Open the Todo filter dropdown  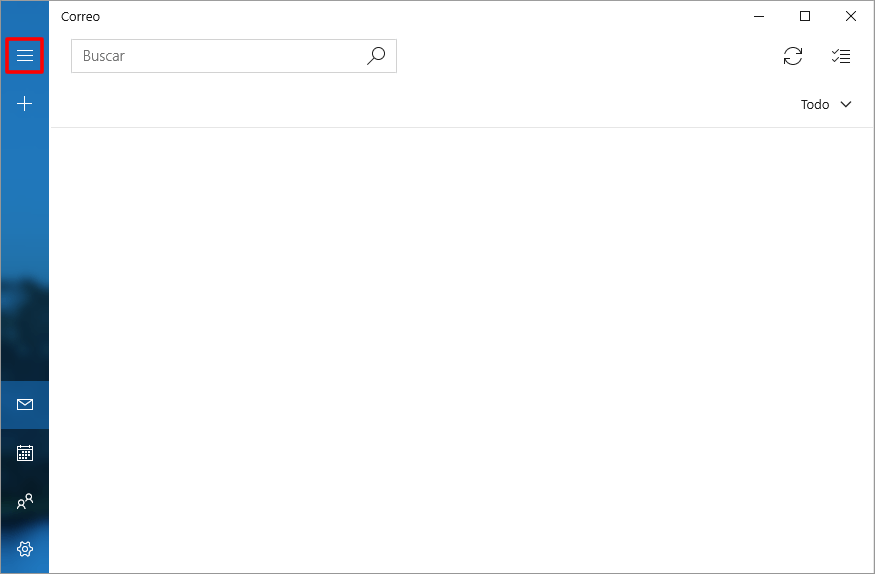(x=826, y=104)
